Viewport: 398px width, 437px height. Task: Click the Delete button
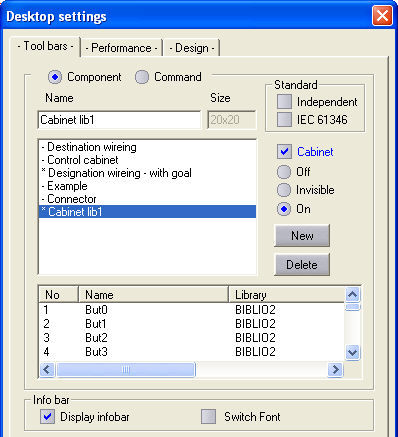pyautogui.click(x=302, y=265)
